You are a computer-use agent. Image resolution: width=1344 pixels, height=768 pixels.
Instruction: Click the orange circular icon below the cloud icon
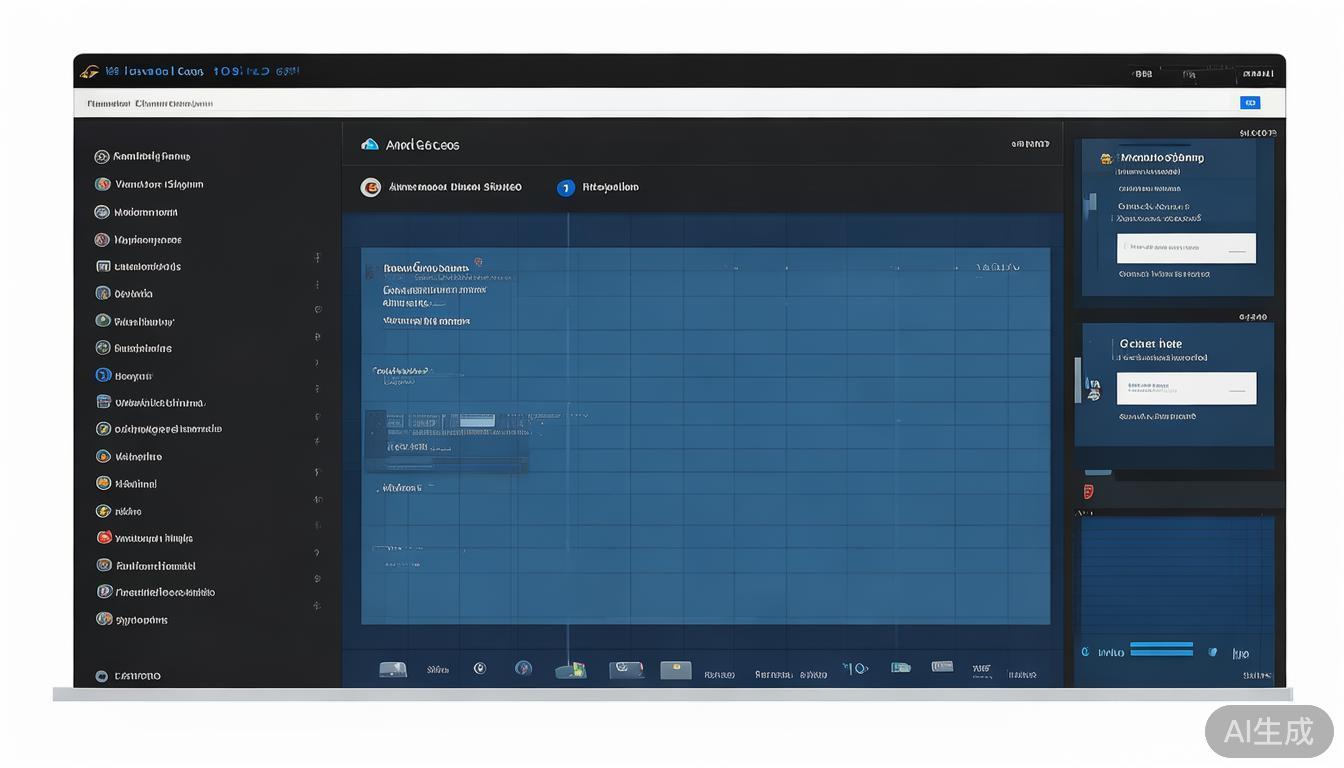click(370, 187)
